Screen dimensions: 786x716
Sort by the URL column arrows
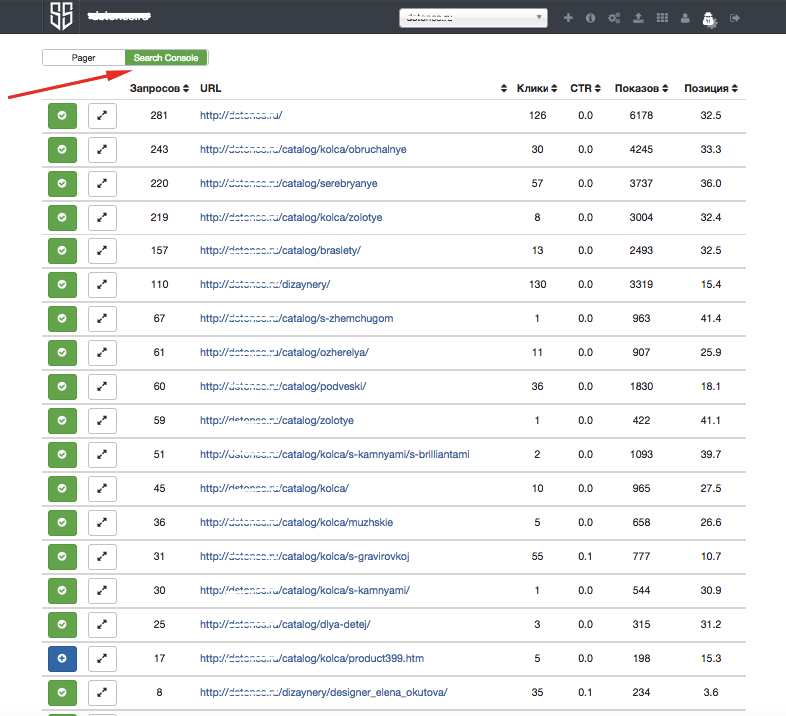tap(504, 88)
